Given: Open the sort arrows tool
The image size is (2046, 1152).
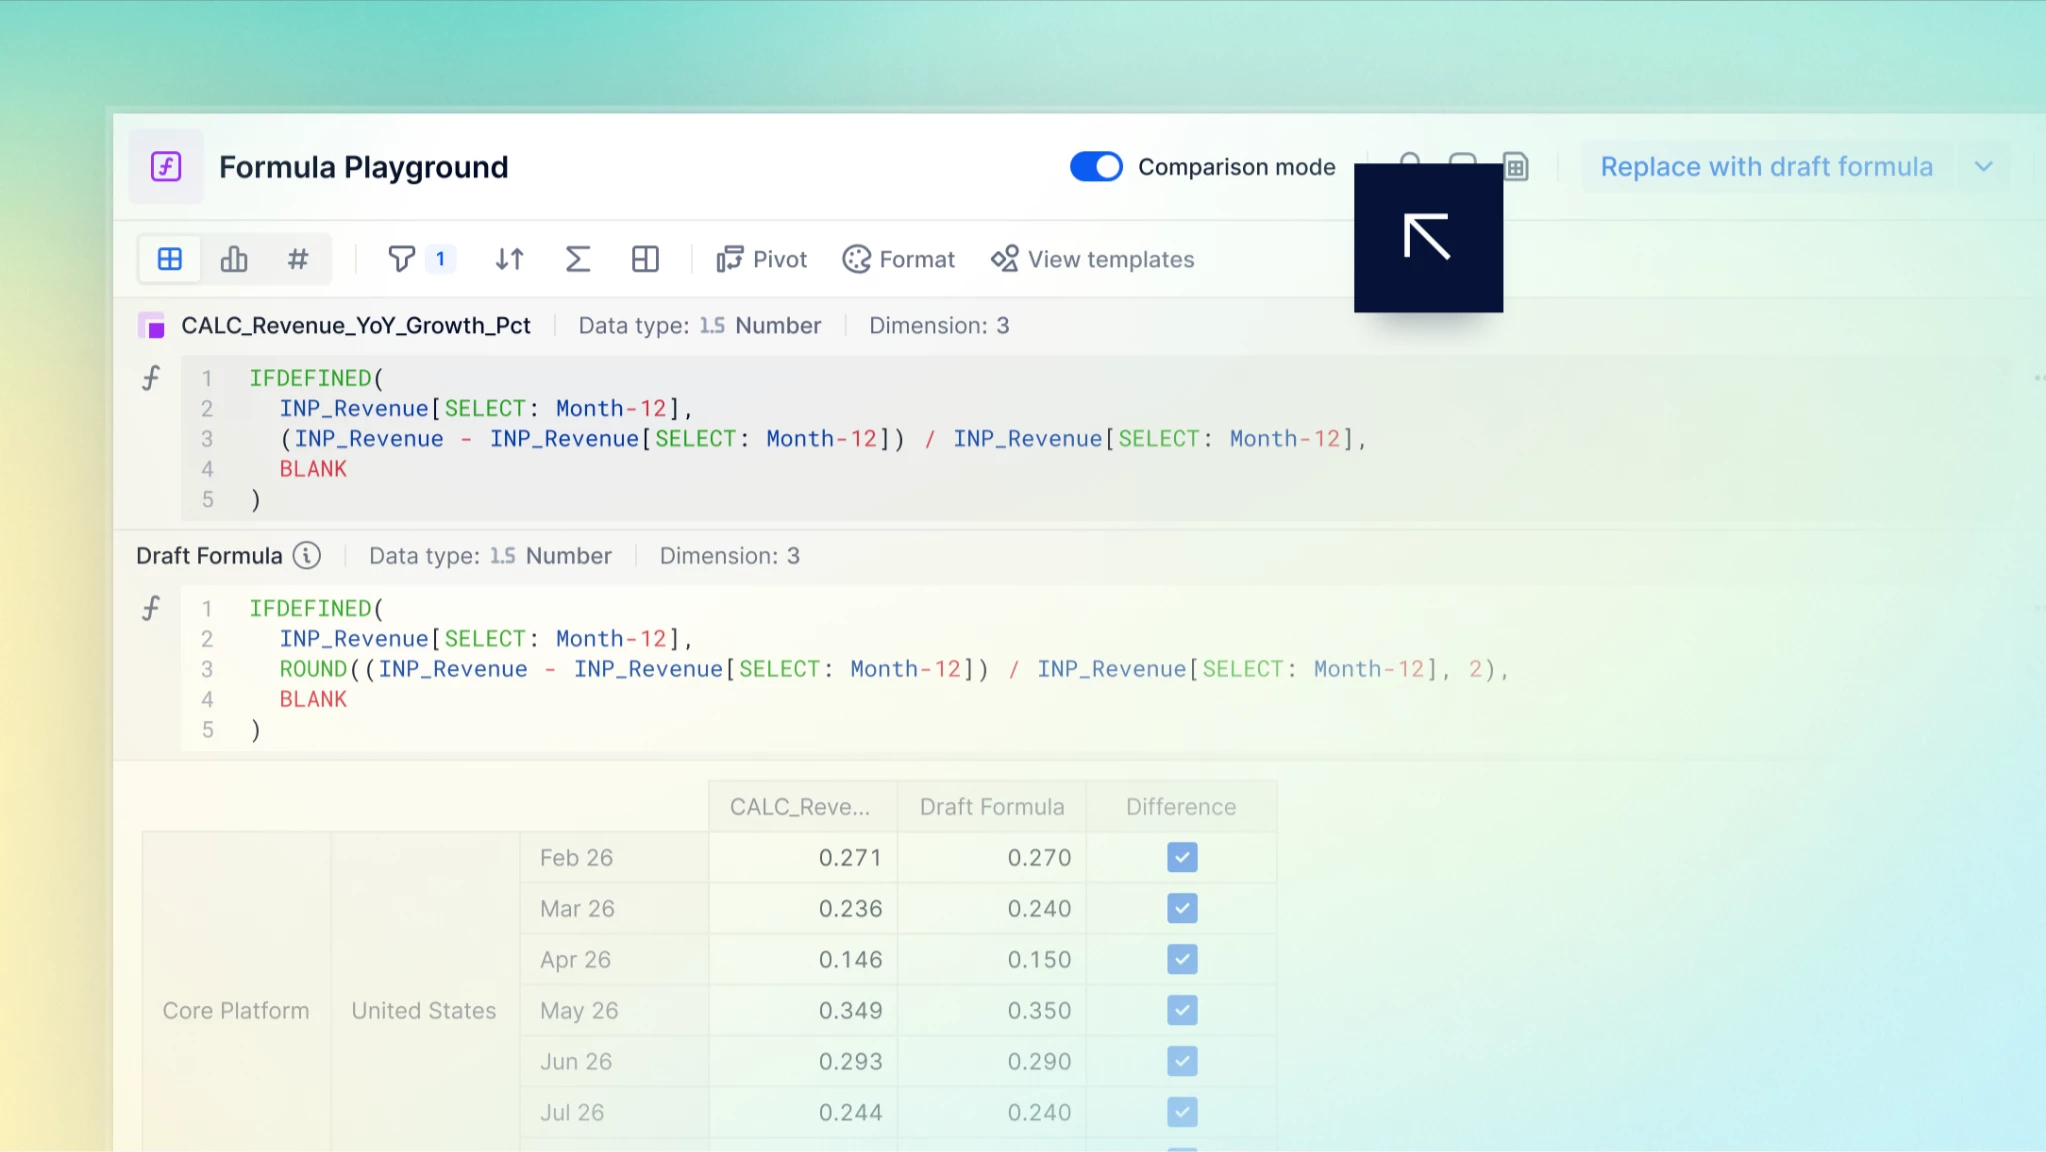Looking at the screenshot, I should coord(509,259).
